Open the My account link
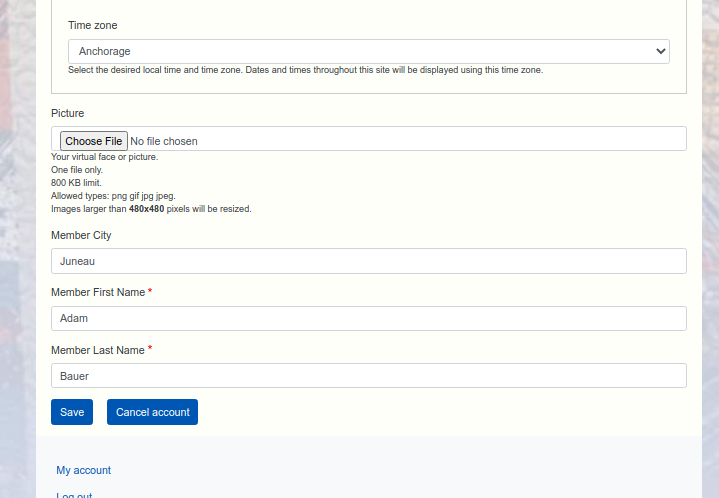This screenshot has height=498, width=719. (84, 470)
